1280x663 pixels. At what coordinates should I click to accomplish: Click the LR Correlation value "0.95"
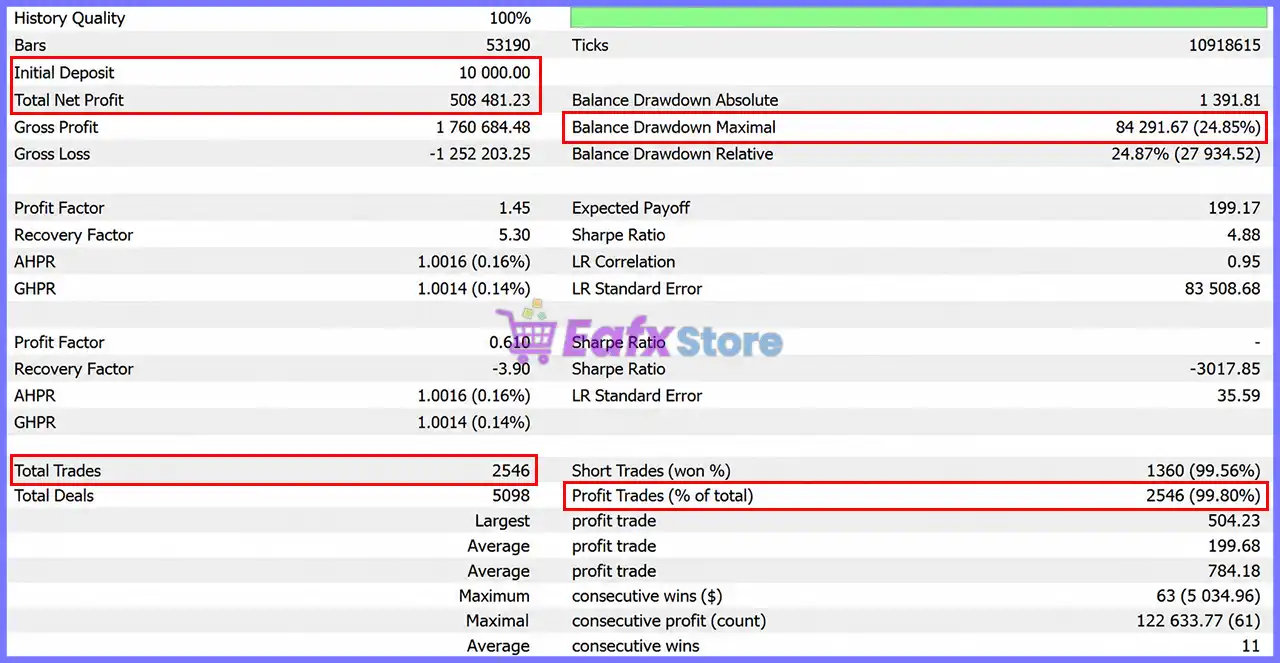pyautogui.click(x=1244, y=262)
